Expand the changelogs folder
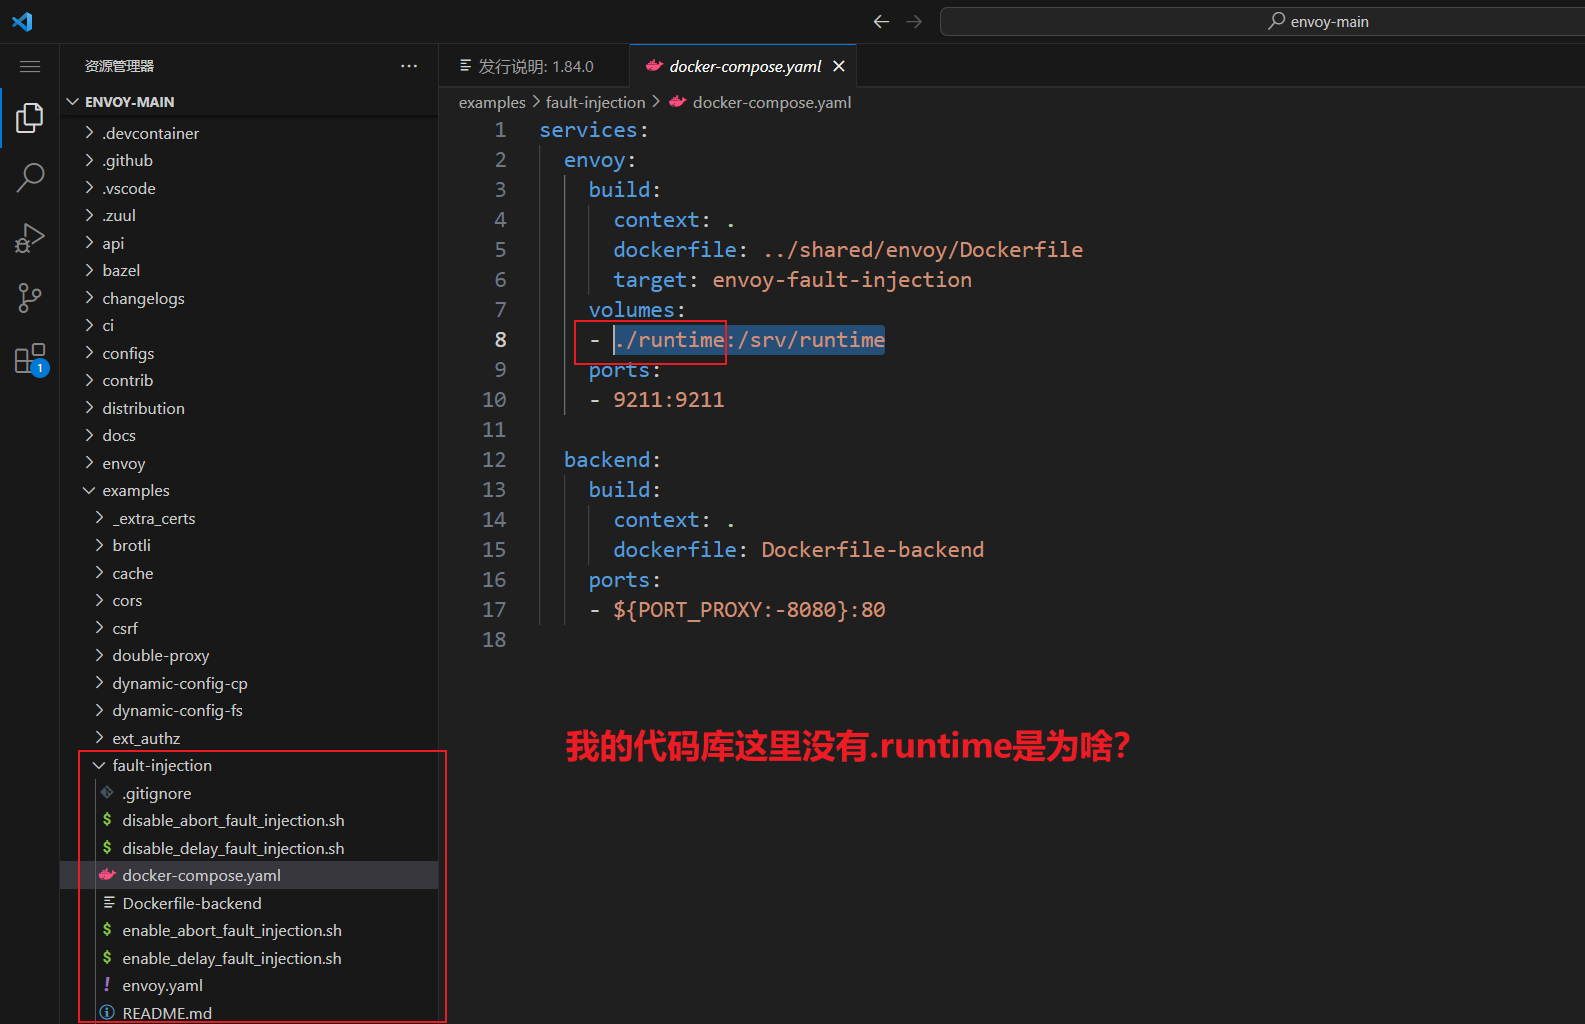Screen dimensions: 1585x1024 tap(249, 298)
